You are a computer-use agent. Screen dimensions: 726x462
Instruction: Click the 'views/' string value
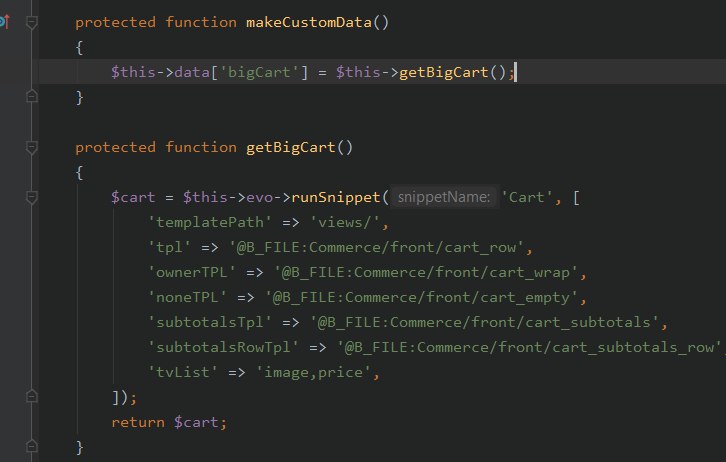click(x=345, y=222)
